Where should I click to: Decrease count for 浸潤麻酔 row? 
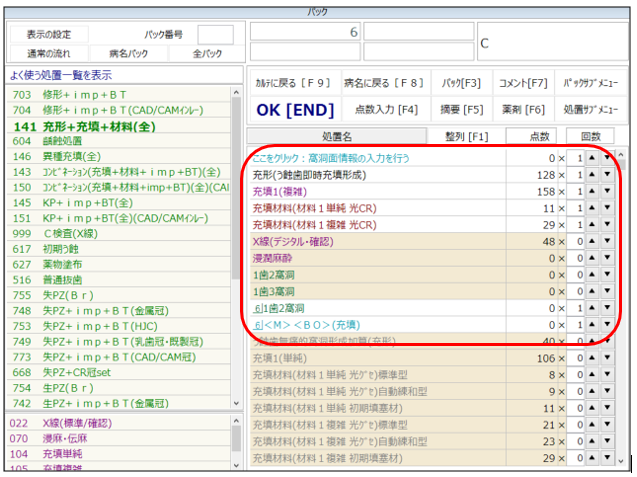(606, 257)
